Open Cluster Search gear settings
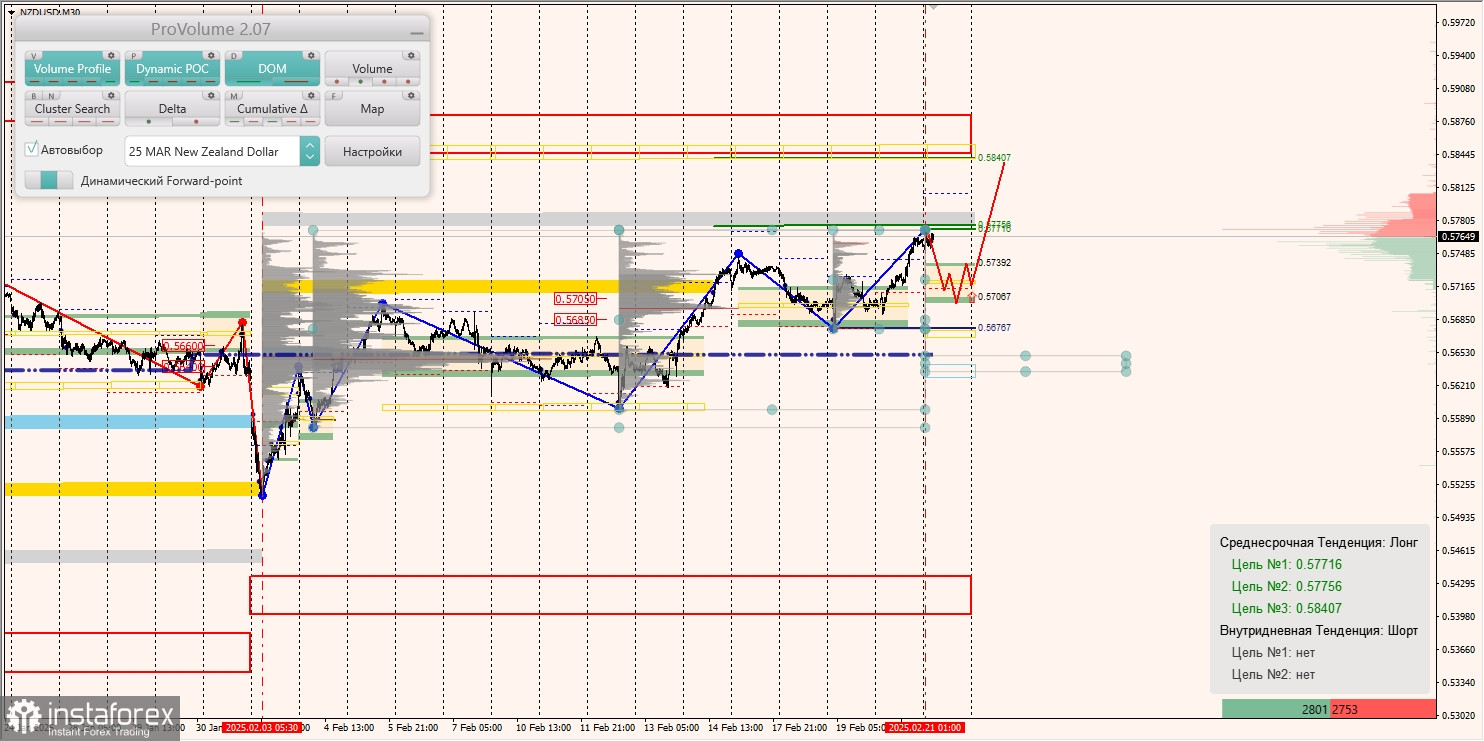 click(x=111, y=95)
